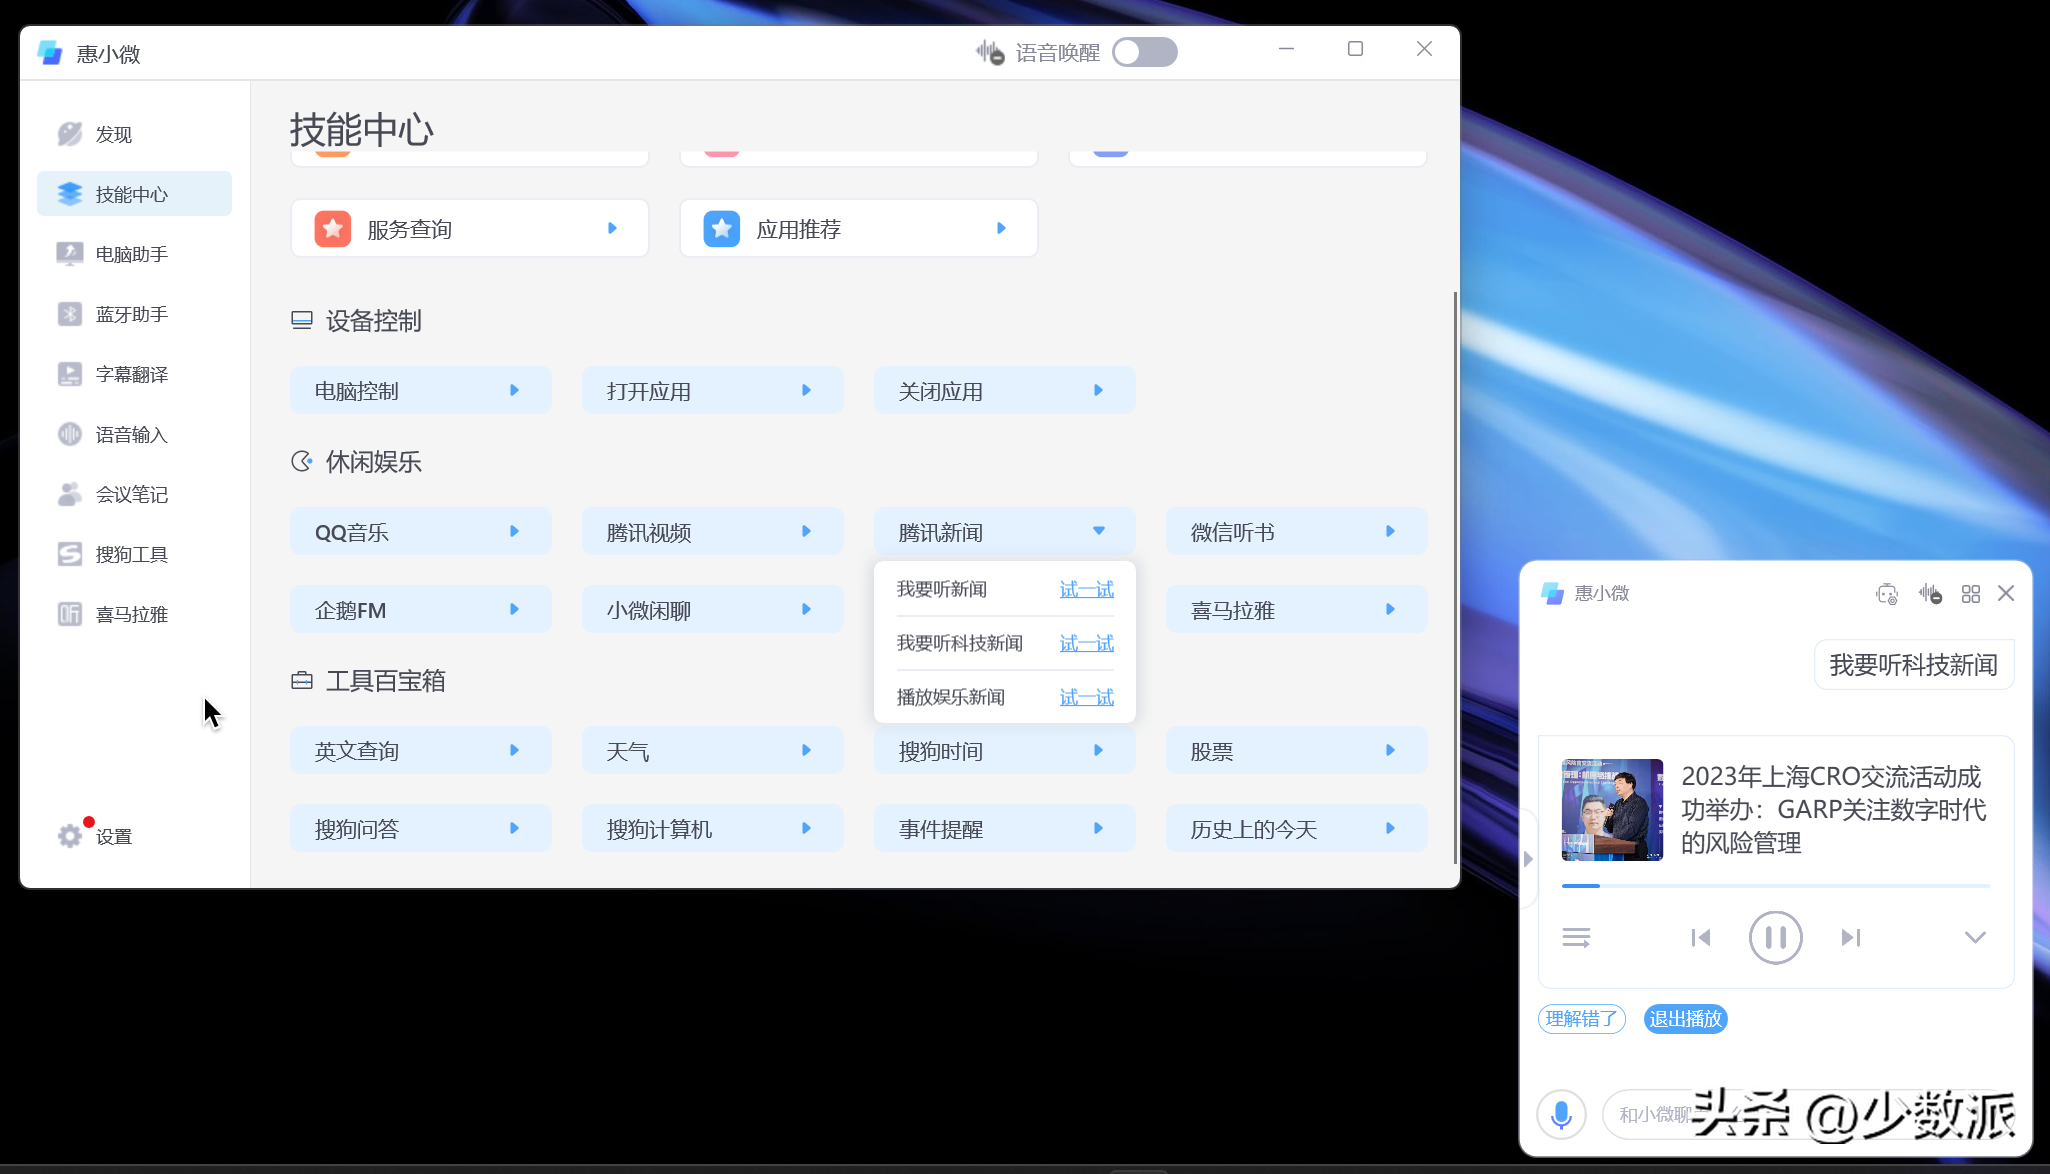The width and height of the screenshot is (2050, 1174).
Task: Open 设置 gear icon in sidebar
Action: pos(70,836)
